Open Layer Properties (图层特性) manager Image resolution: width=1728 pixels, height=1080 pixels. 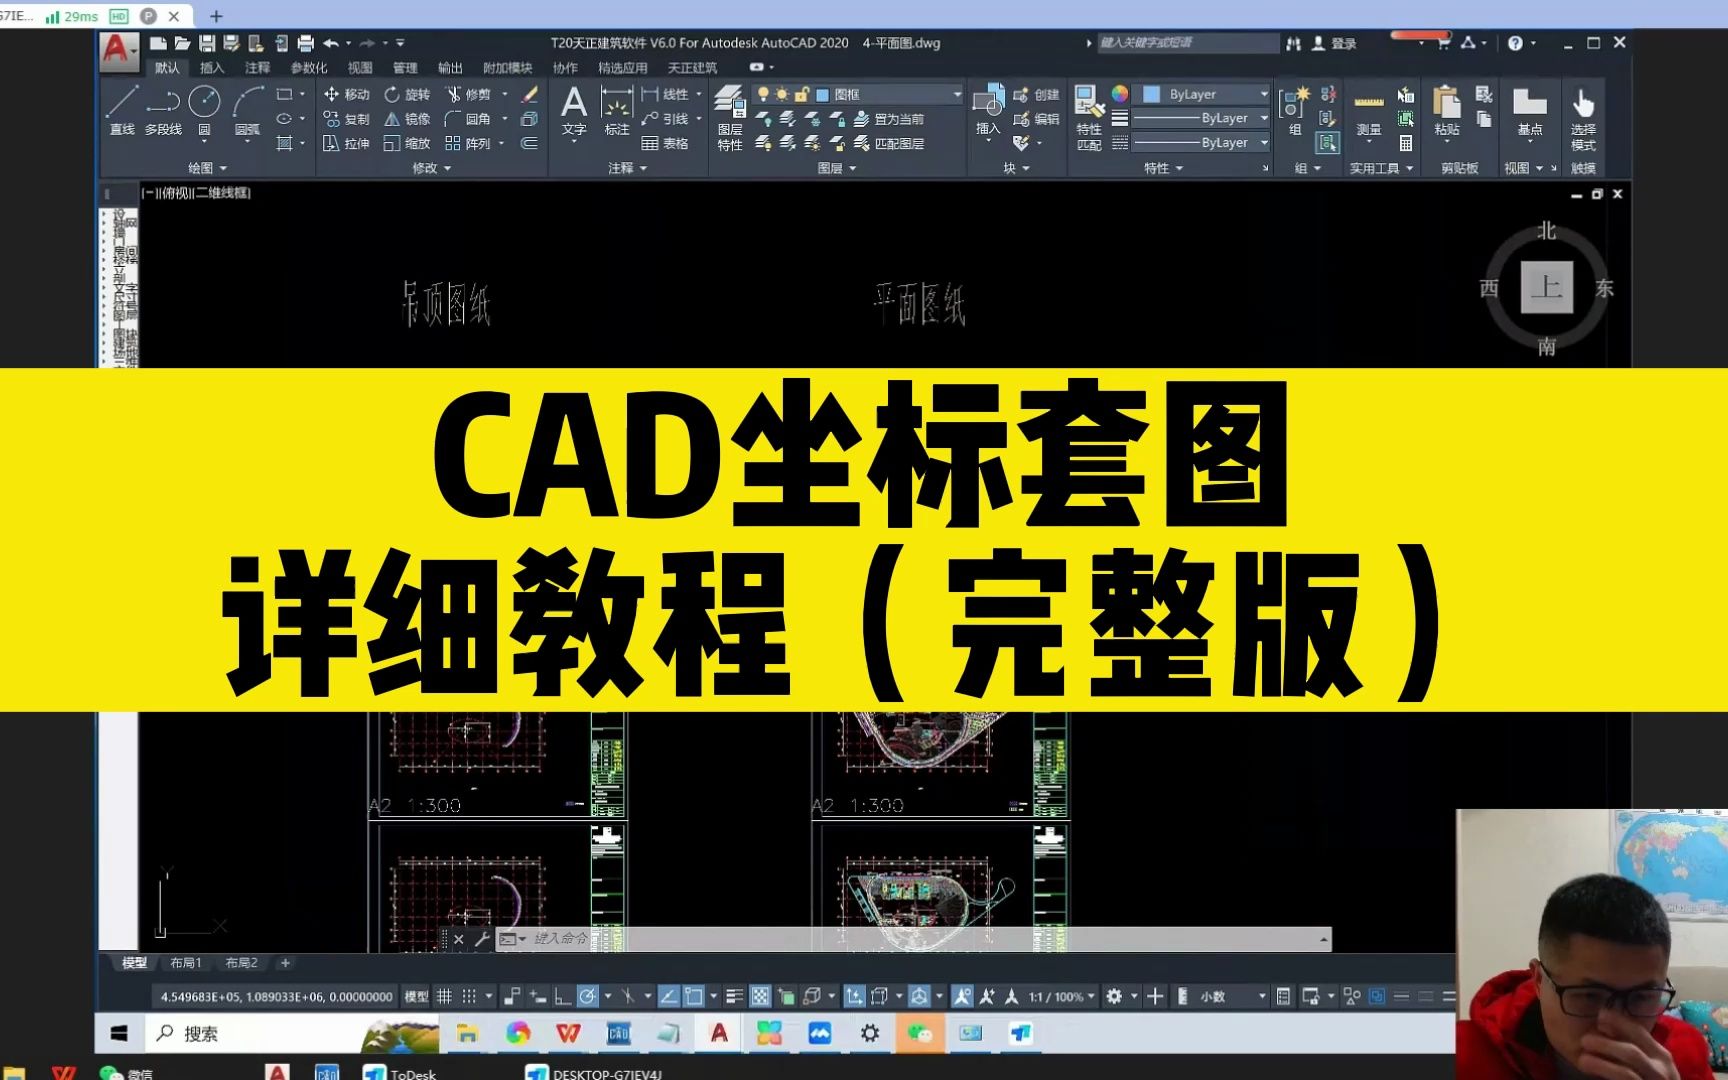[x=730, y=118]
